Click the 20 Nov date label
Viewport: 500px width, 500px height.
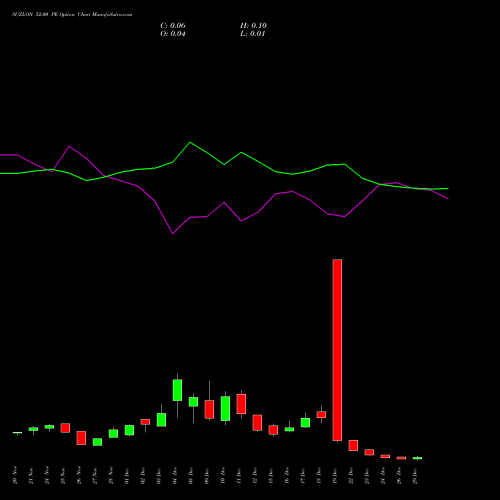coord(15,475)
